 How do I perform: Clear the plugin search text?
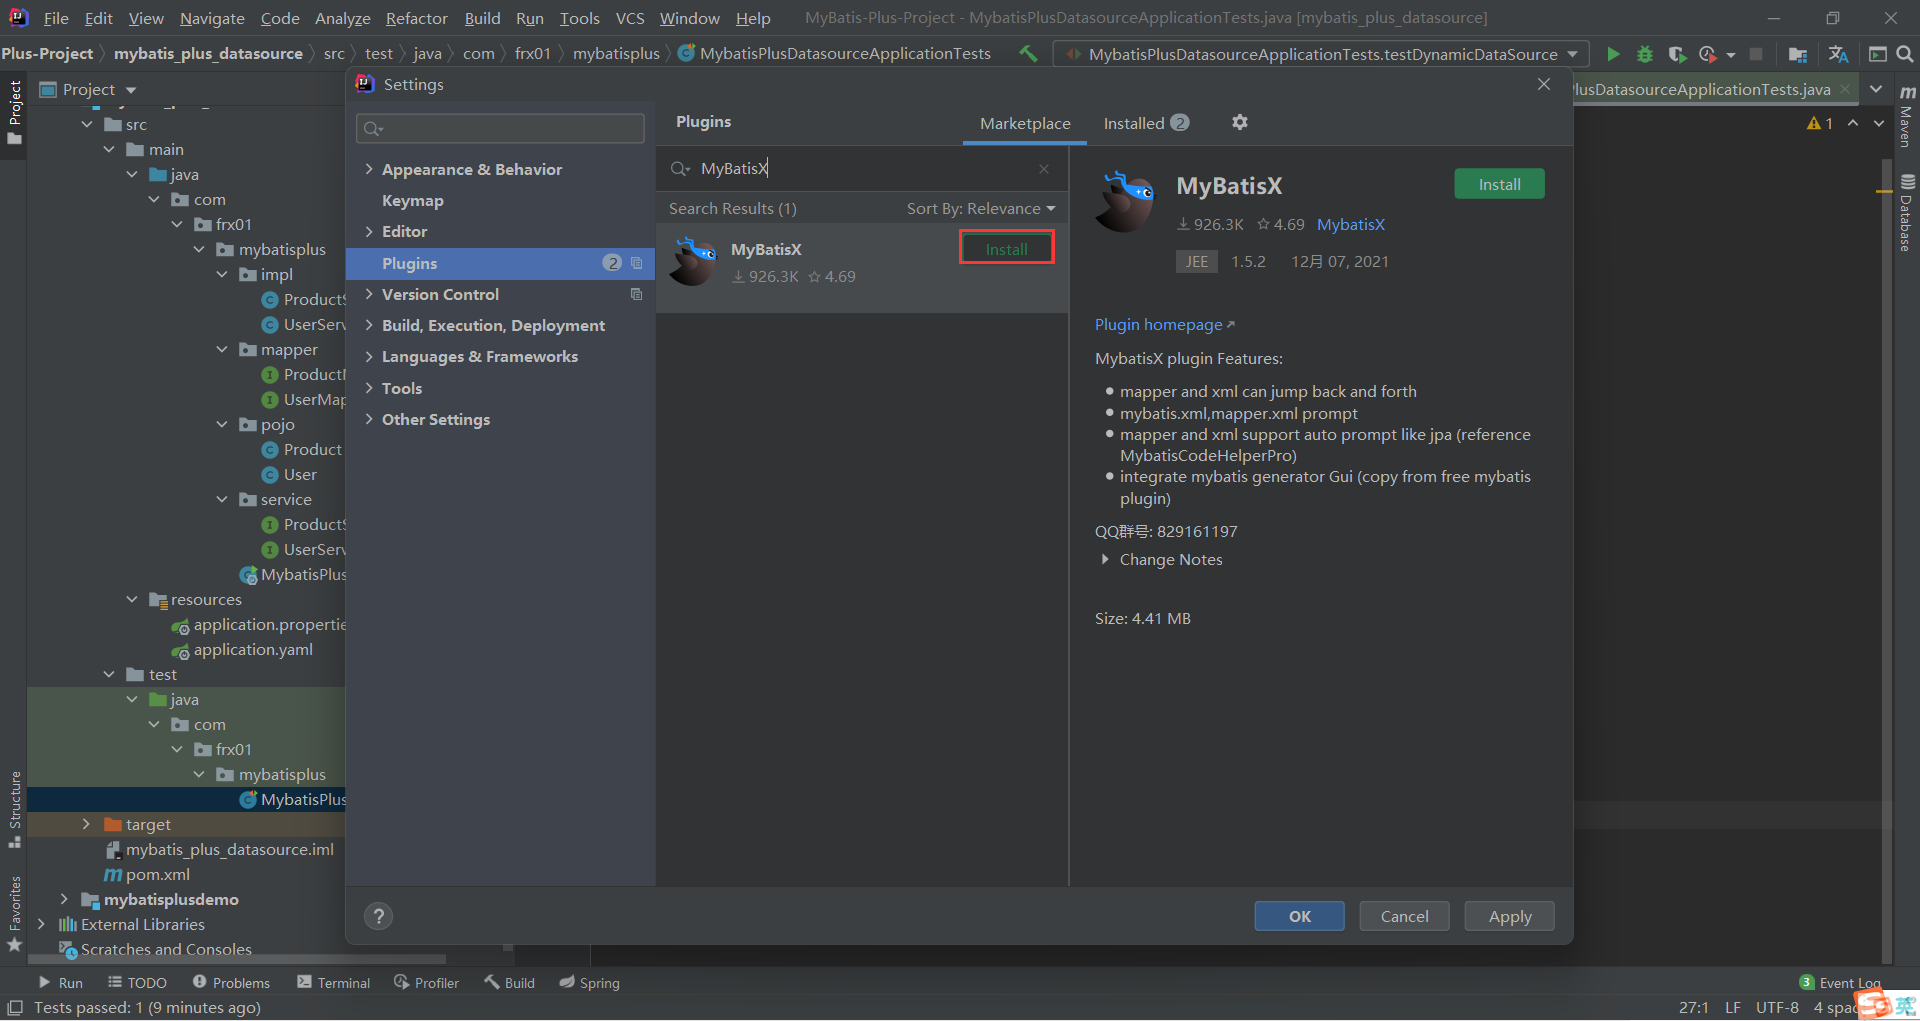[1044, 169]
